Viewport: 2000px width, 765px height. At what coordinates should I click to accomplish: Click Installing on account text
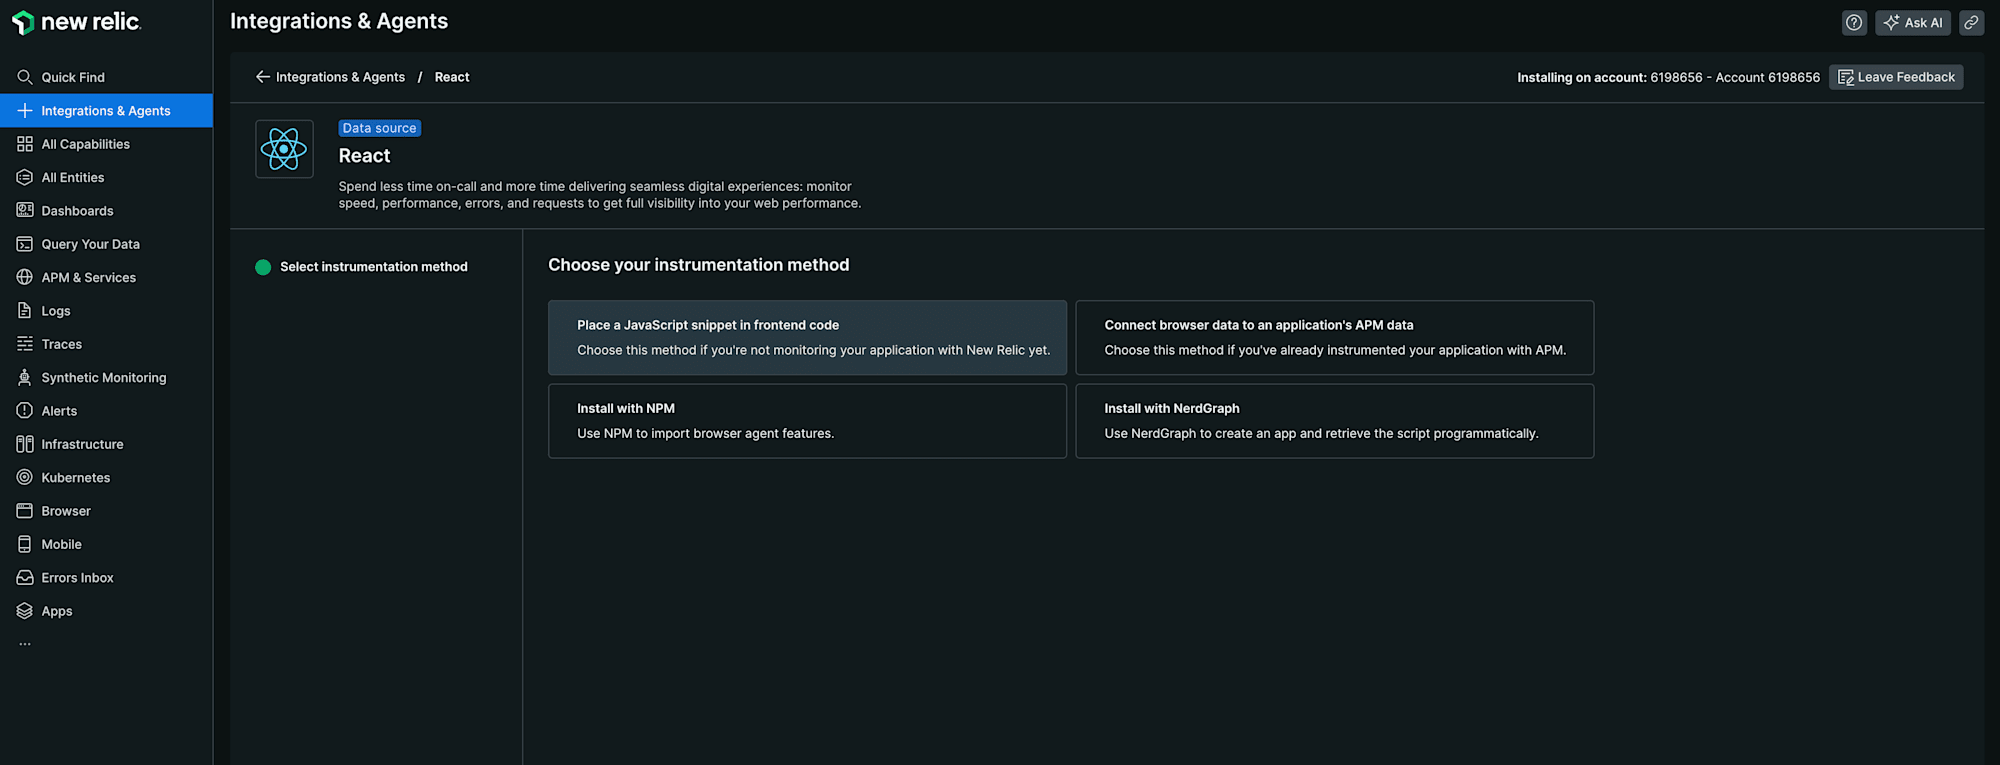[1668, 77]
